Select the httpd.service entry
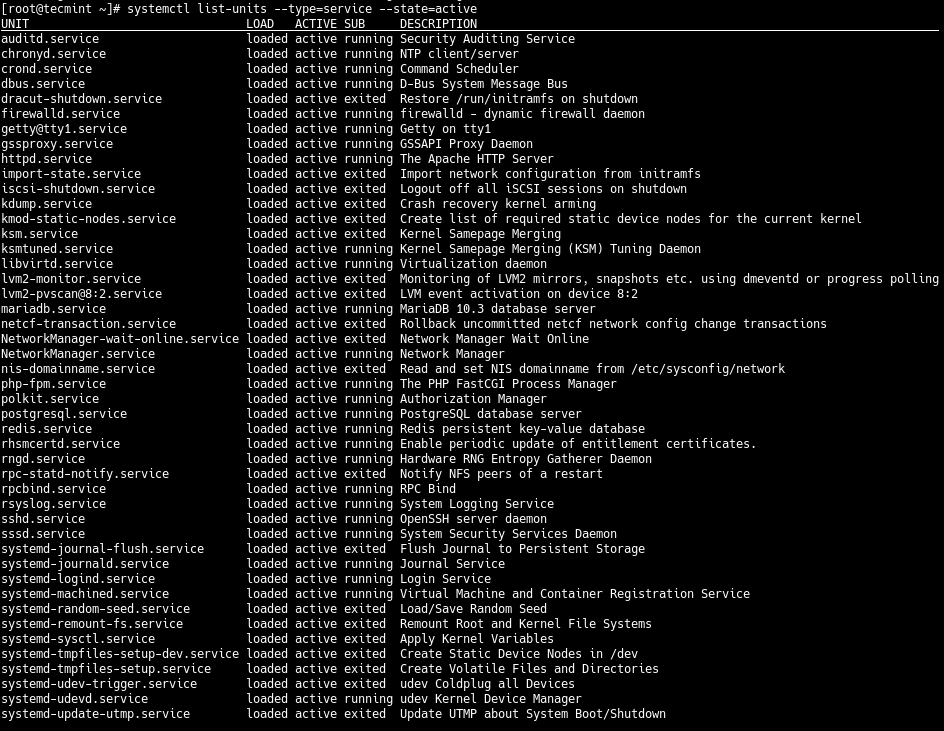This screenshot has height=731, width=944. point(46,159)
